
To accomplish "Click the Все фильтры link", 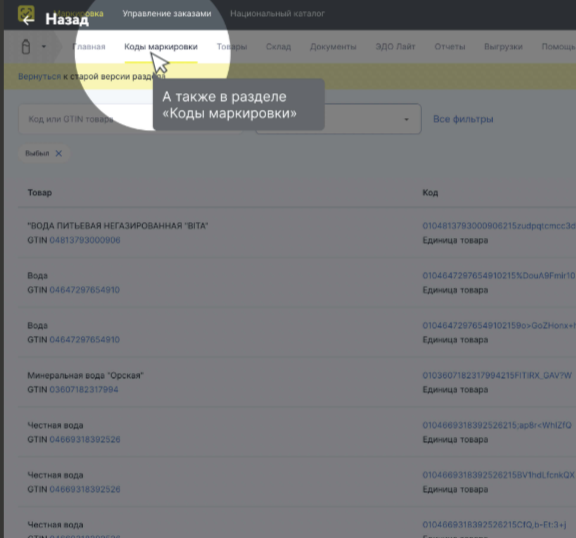I will click(x=463, y=119).
